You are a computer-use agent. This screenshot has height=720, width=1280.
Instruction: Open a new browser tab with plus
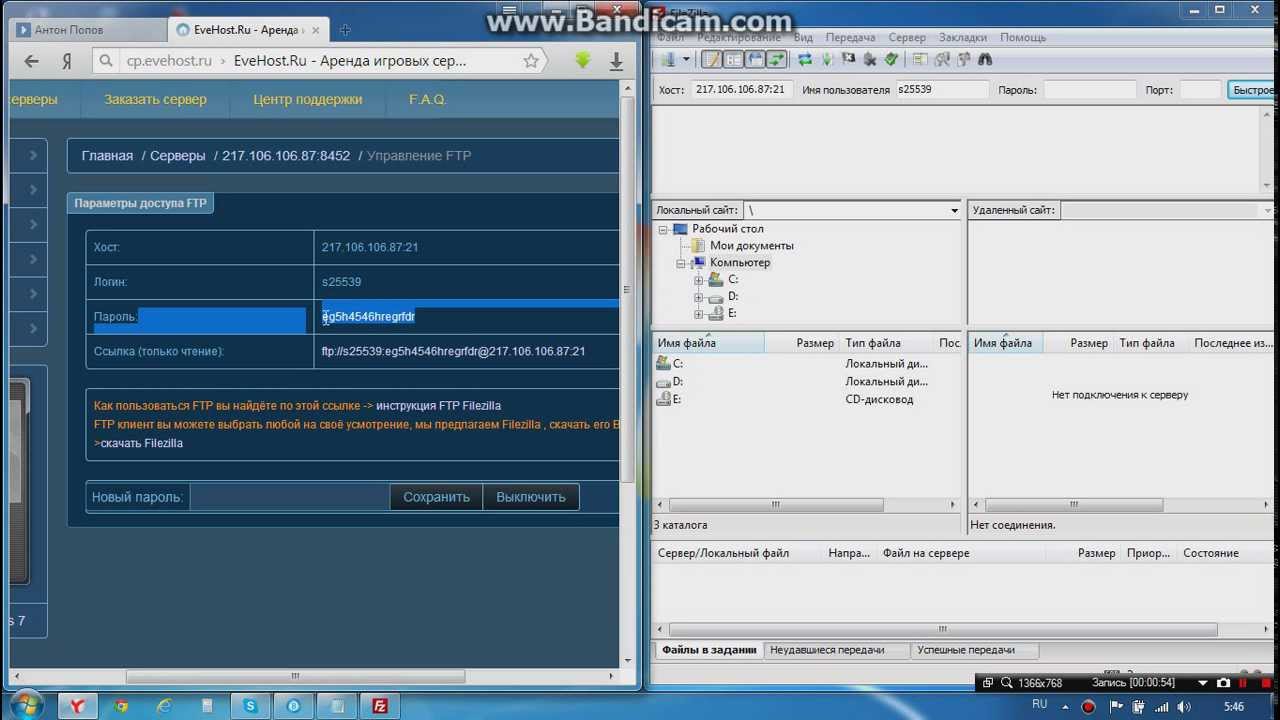tap(345, 30)
